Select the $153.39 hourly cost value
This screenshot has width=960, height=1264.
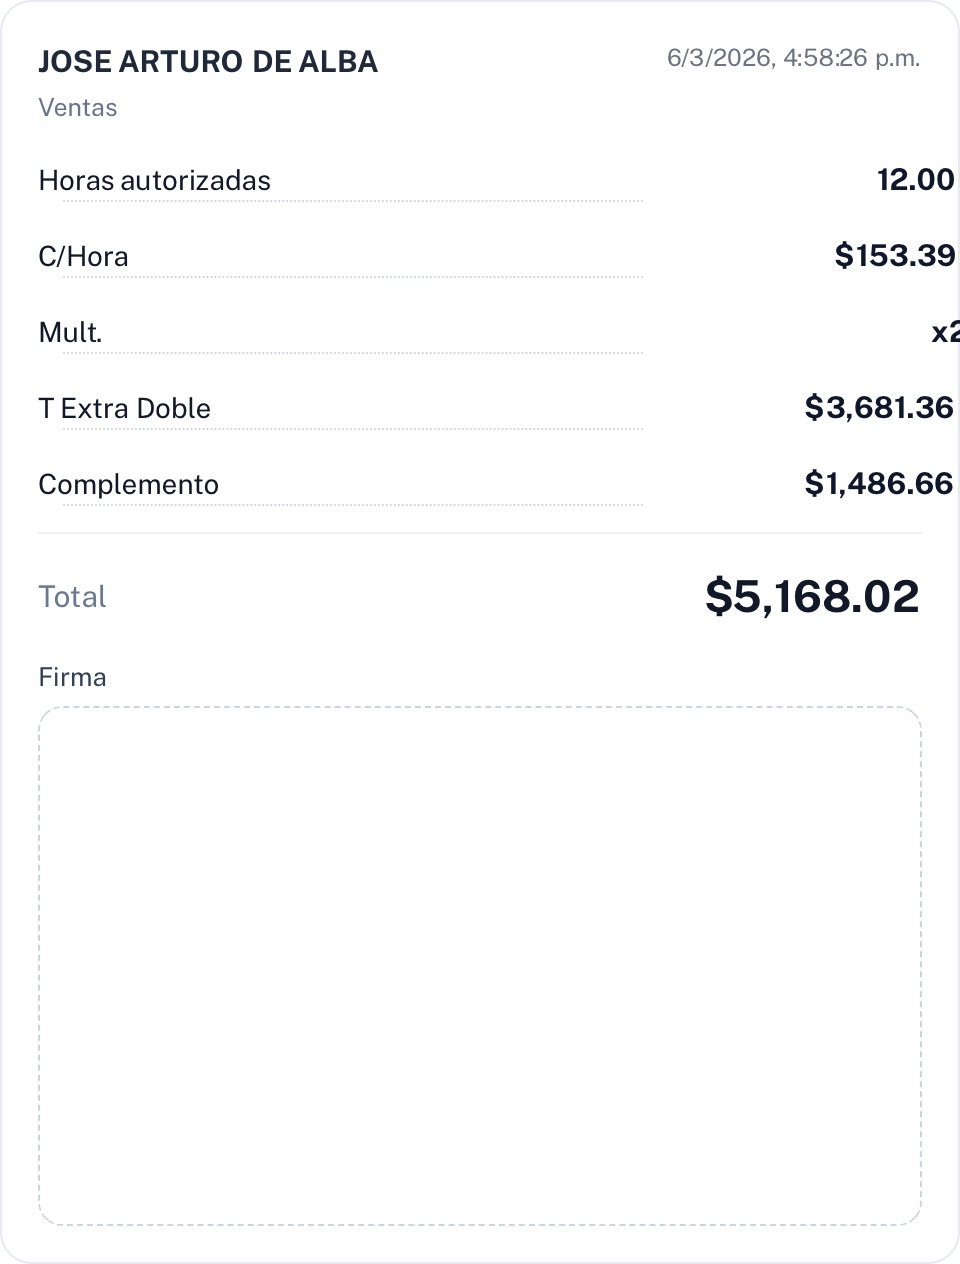pos(894,256)
